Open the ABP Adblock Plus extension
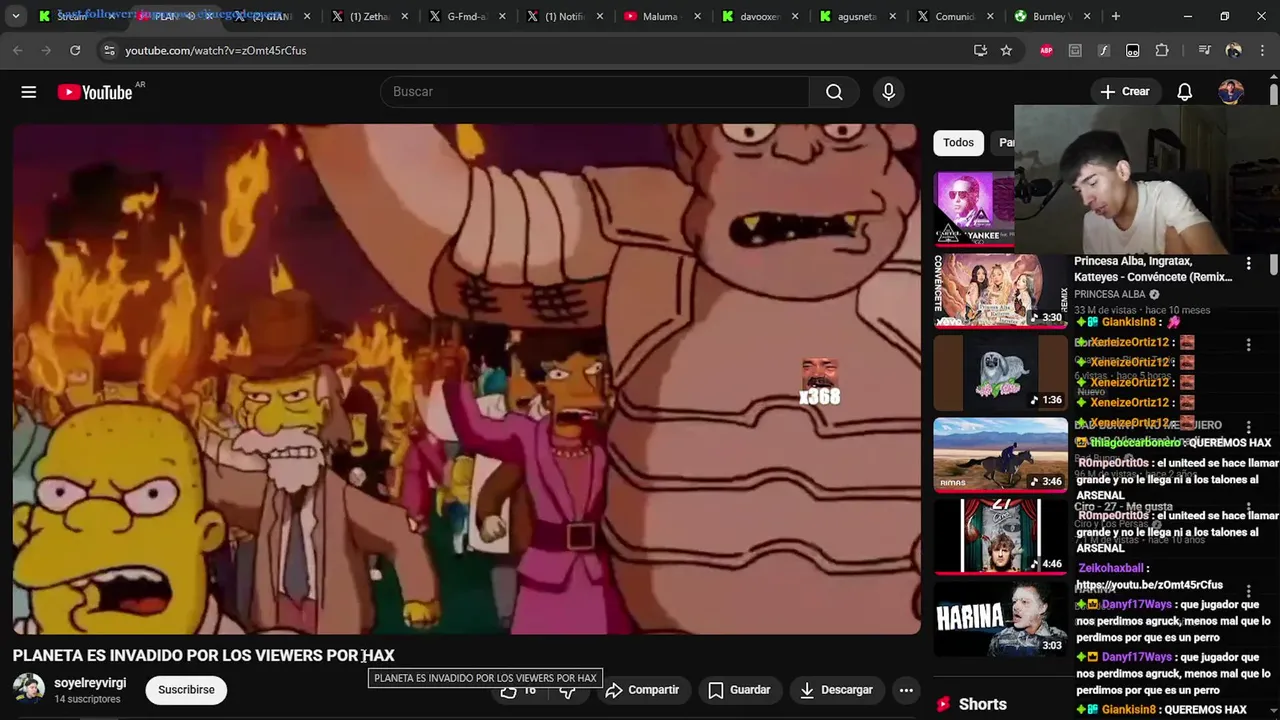The image size is (1280, 720). tap(1046, 50)
